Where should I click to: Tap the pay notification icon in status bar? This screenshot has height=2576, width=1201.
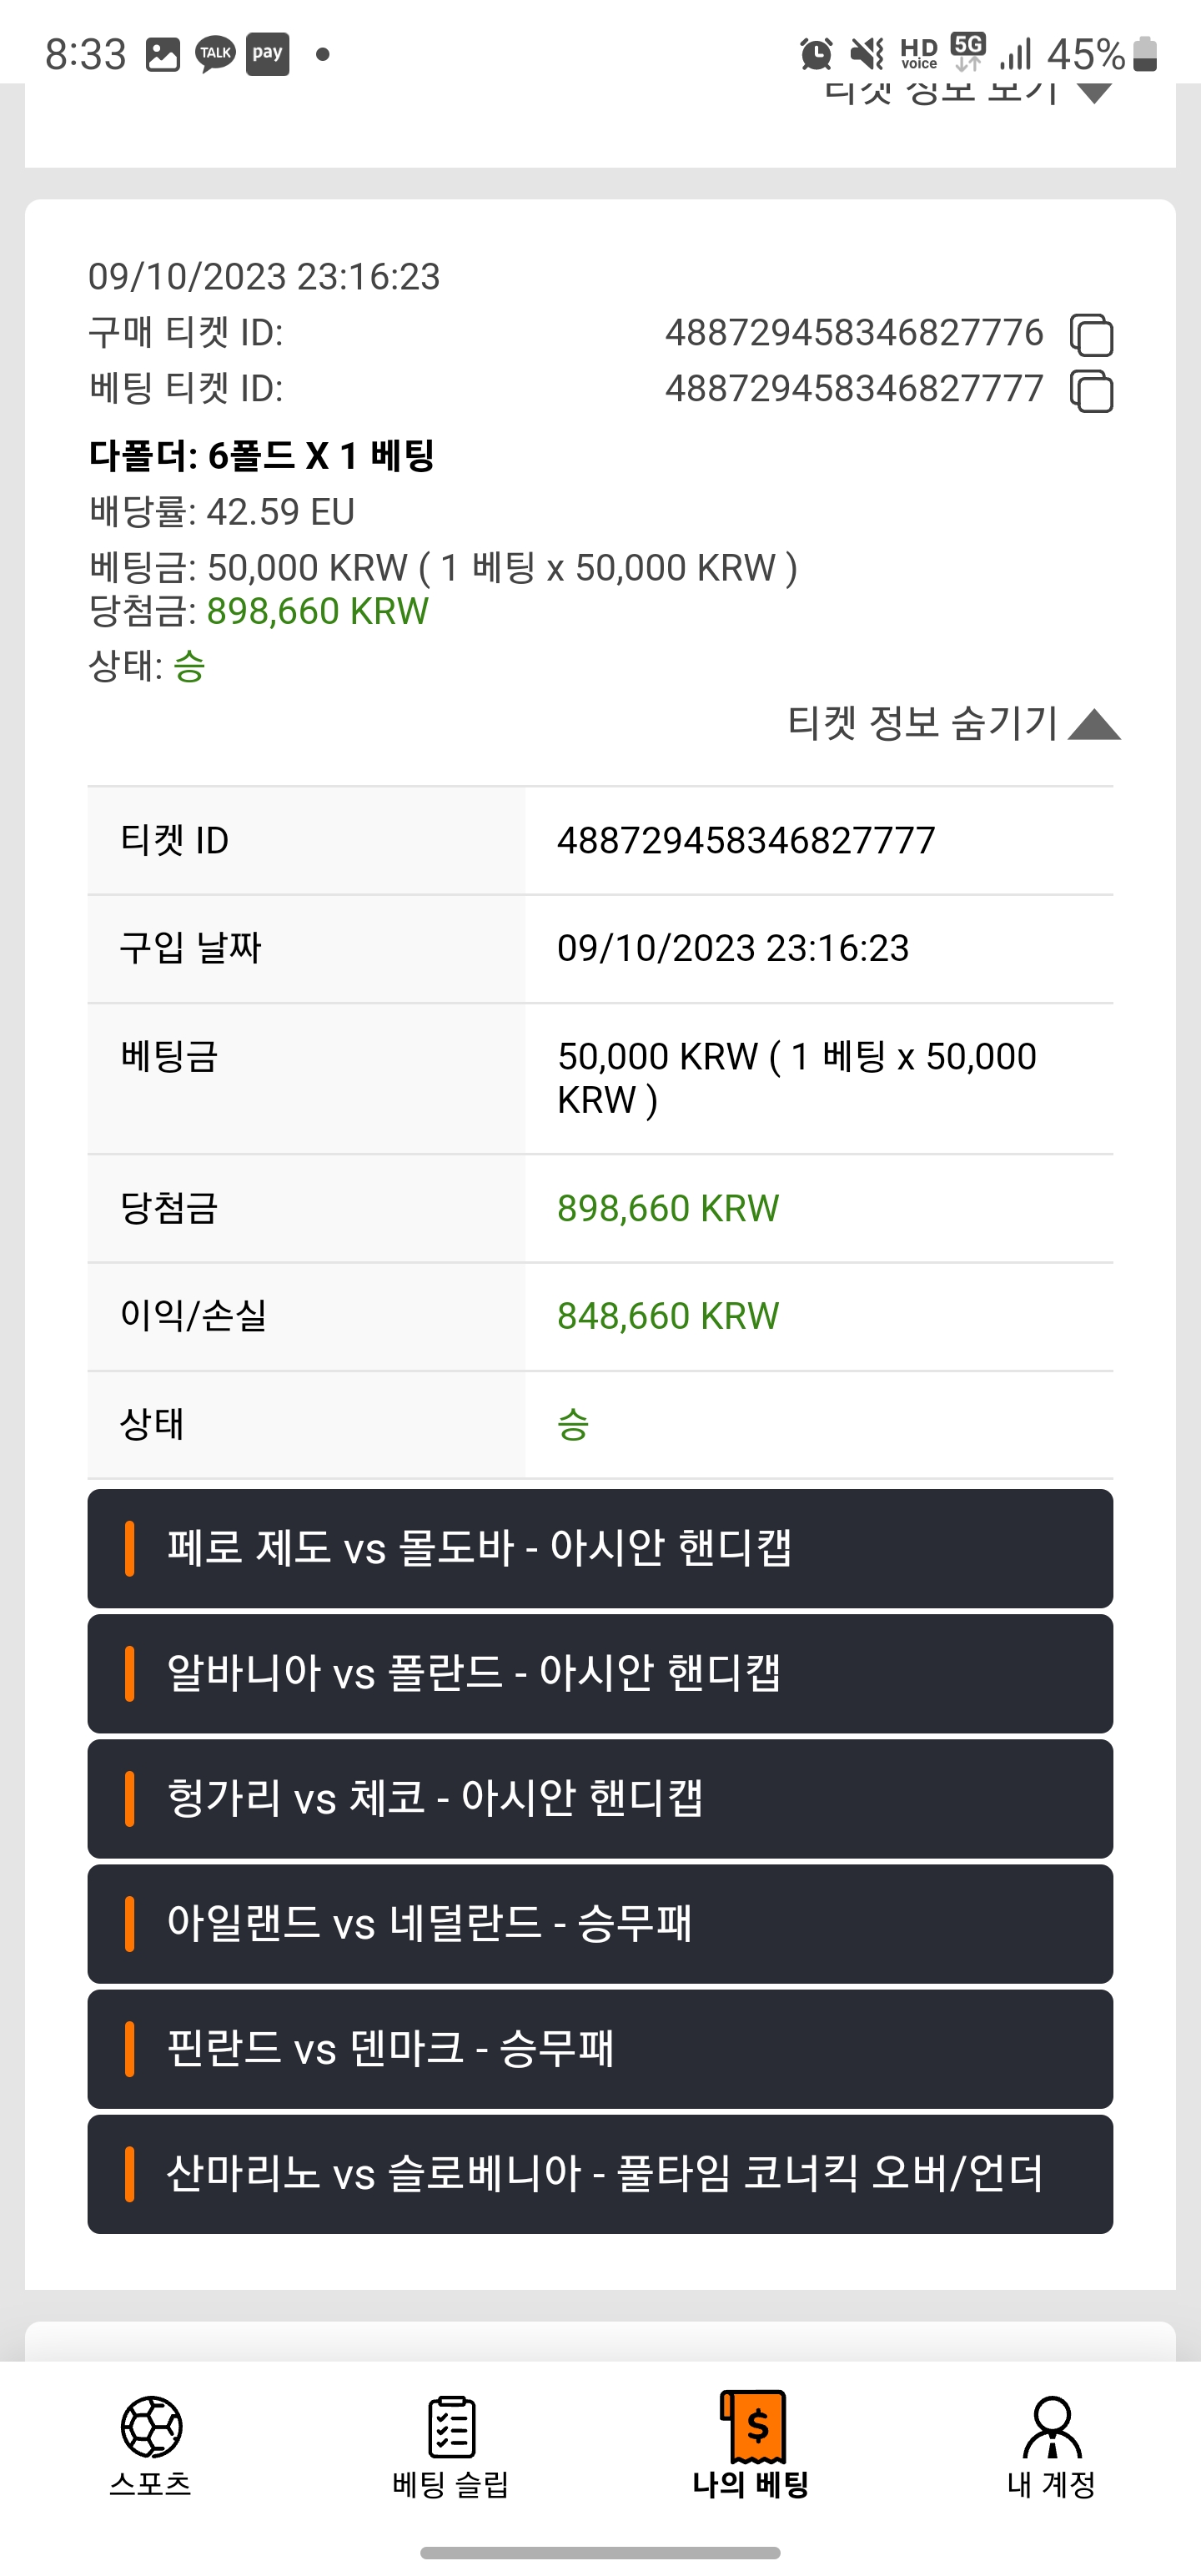(x=267, y=54)
